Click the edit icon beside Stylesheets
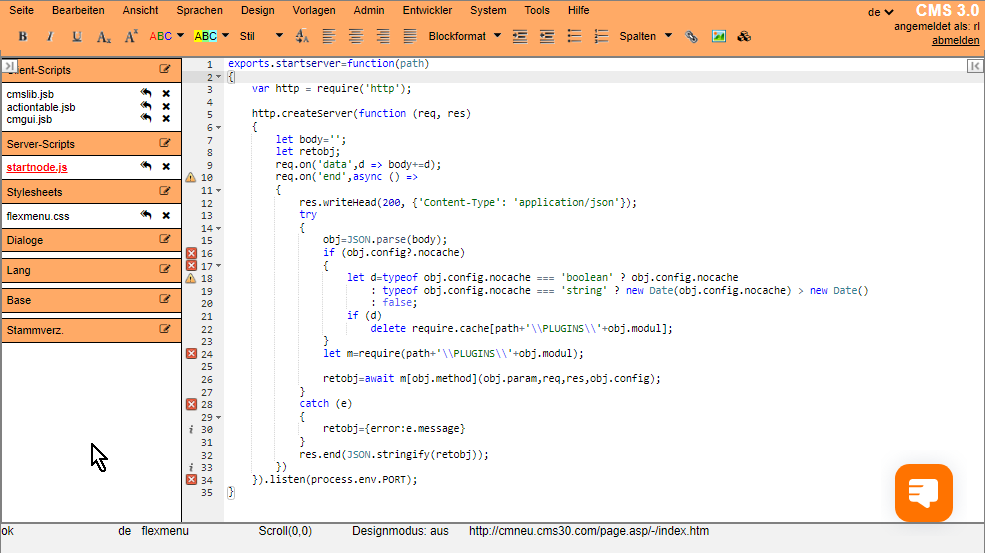The height and width of the screenshot is (553, 985). pos(165,191)
